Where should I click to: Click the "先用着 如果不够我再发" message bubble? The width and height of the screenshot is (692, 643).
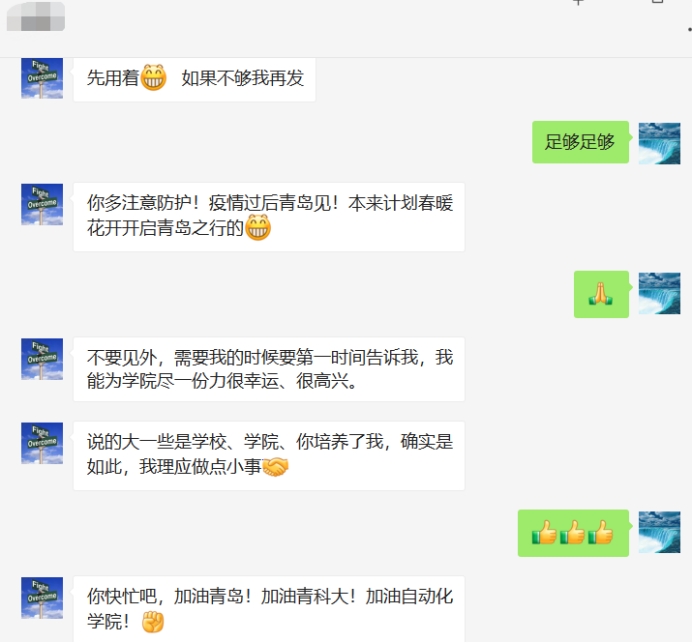coord(194,79)
